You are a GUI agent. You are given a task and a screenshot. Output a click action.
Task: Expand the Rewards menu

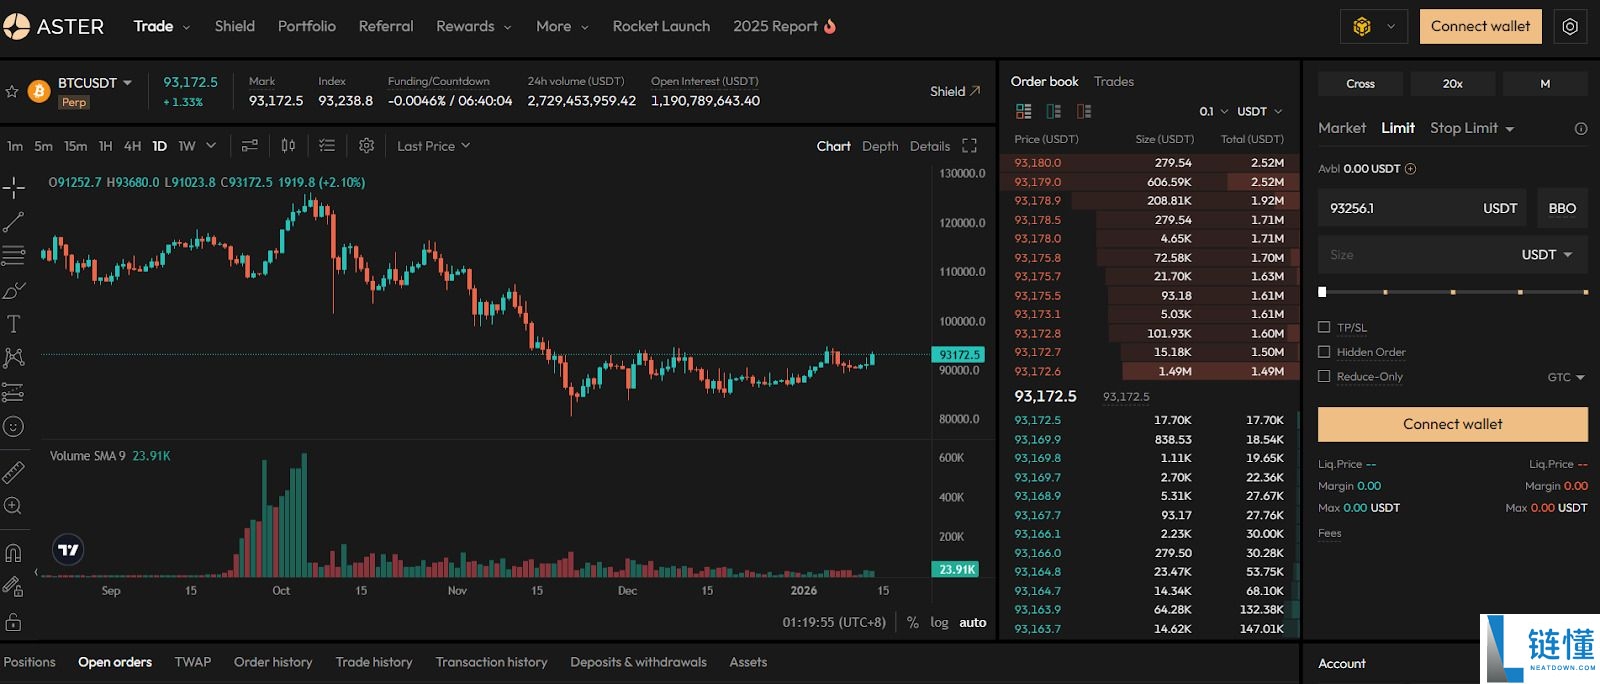(473, 26)
